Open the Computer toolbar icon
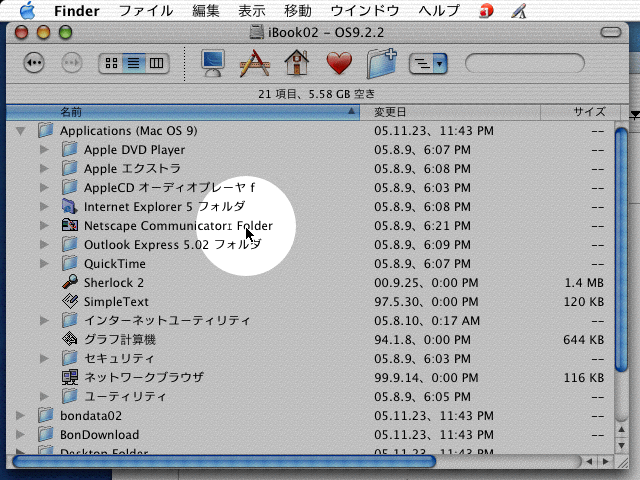 [213, 63]
